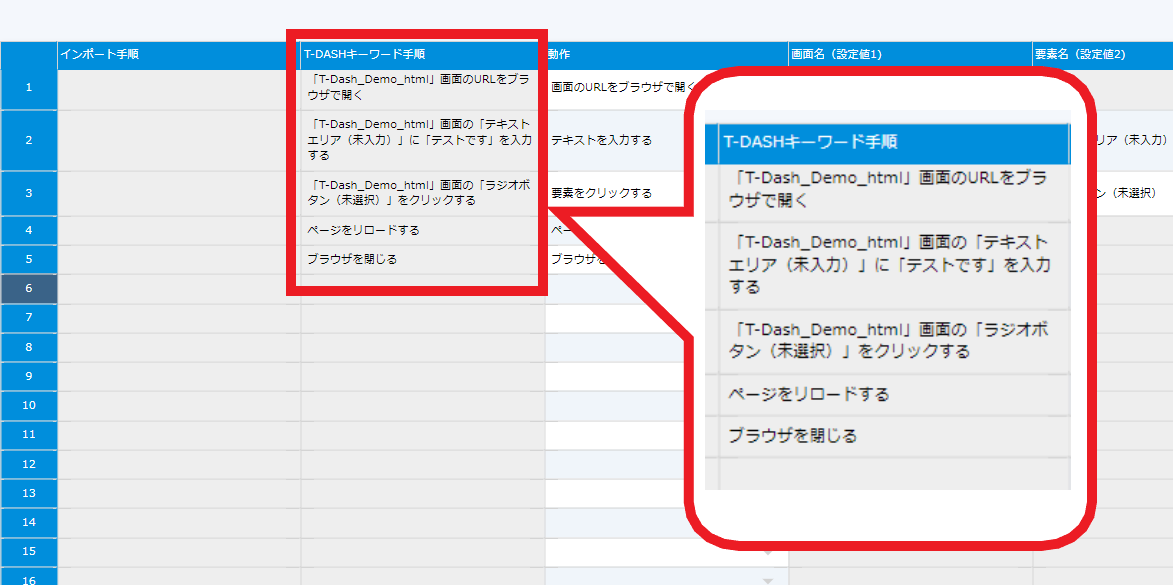1173x585 pixels.
Task: Click the 画面名（設定値1） column header
Action: pyautogui.click(x=909, y=55)
